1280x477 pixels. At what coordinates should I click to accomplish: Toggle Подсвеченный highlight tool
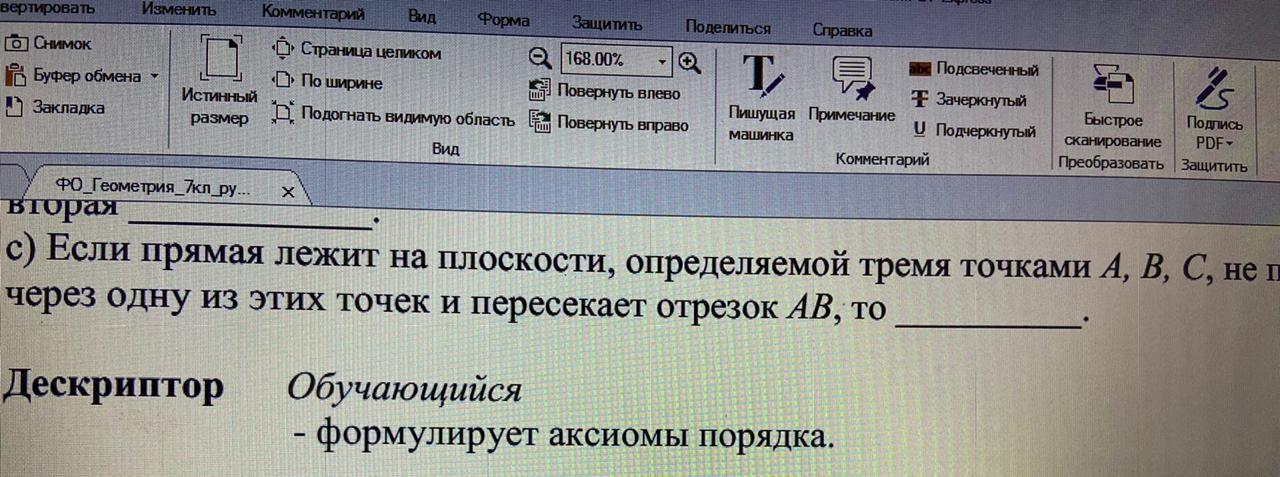(975, 70)
